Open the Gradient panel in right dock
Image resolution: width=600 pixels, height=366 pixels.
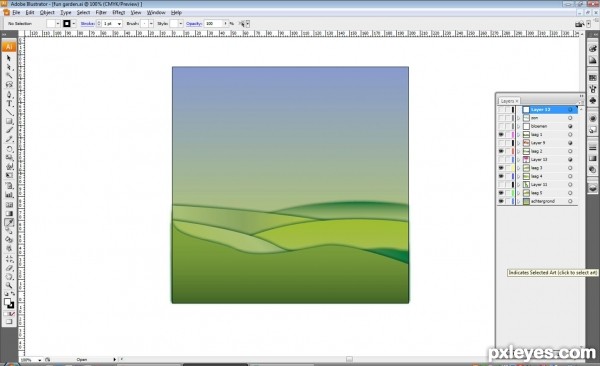(592, 158)
